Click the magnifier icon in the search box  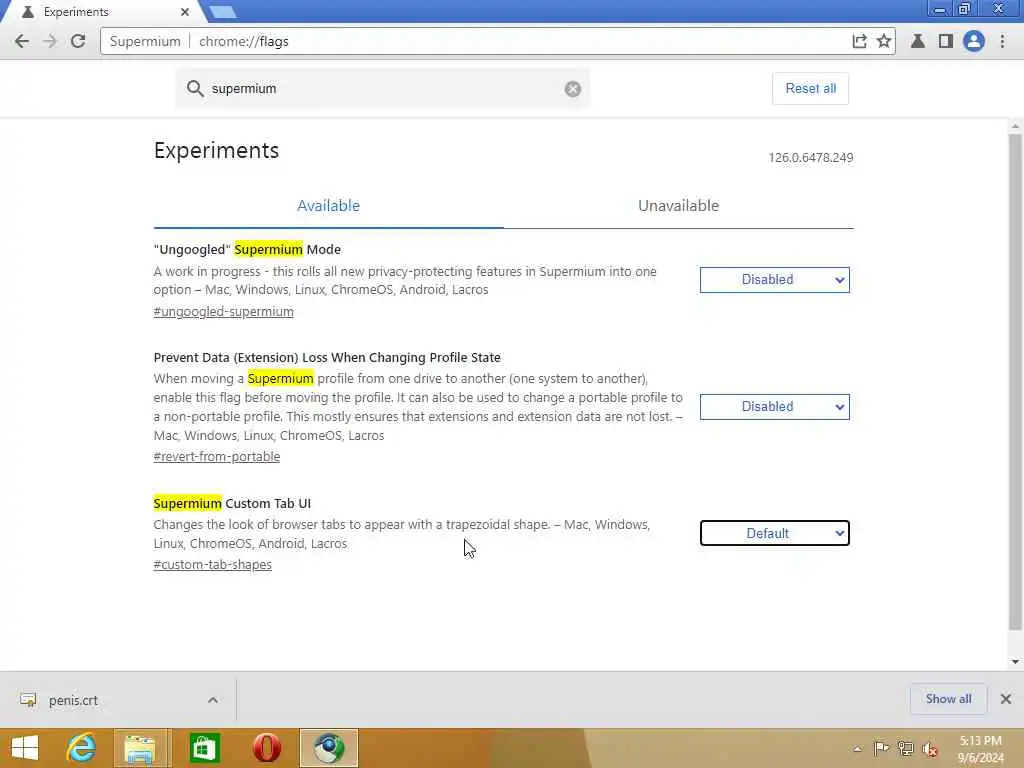[x=195, y=89]
